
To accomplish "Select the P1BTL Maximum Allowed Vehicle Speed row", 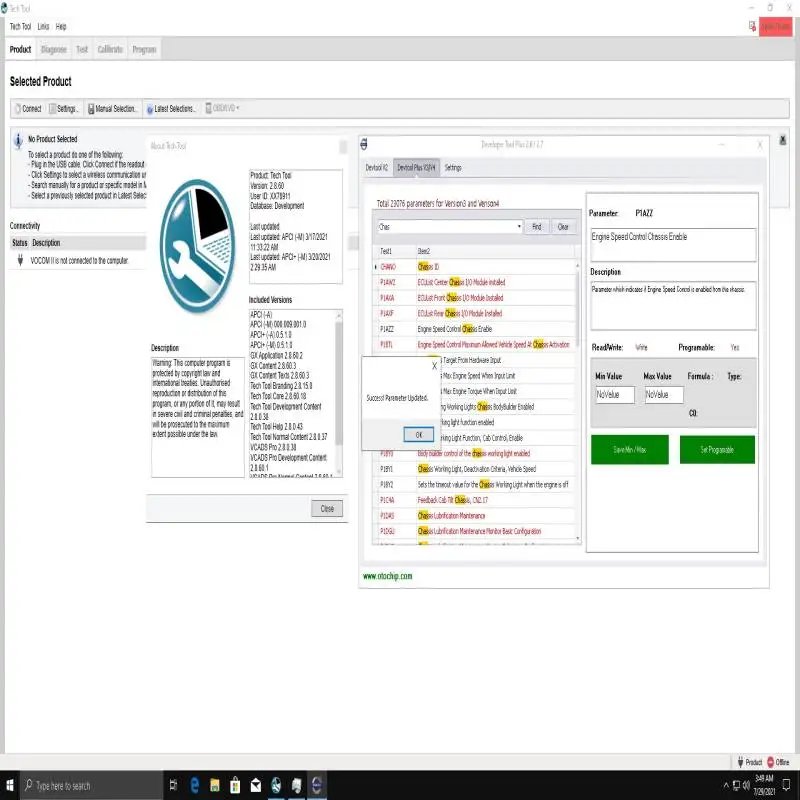I will tap(474, 344).
